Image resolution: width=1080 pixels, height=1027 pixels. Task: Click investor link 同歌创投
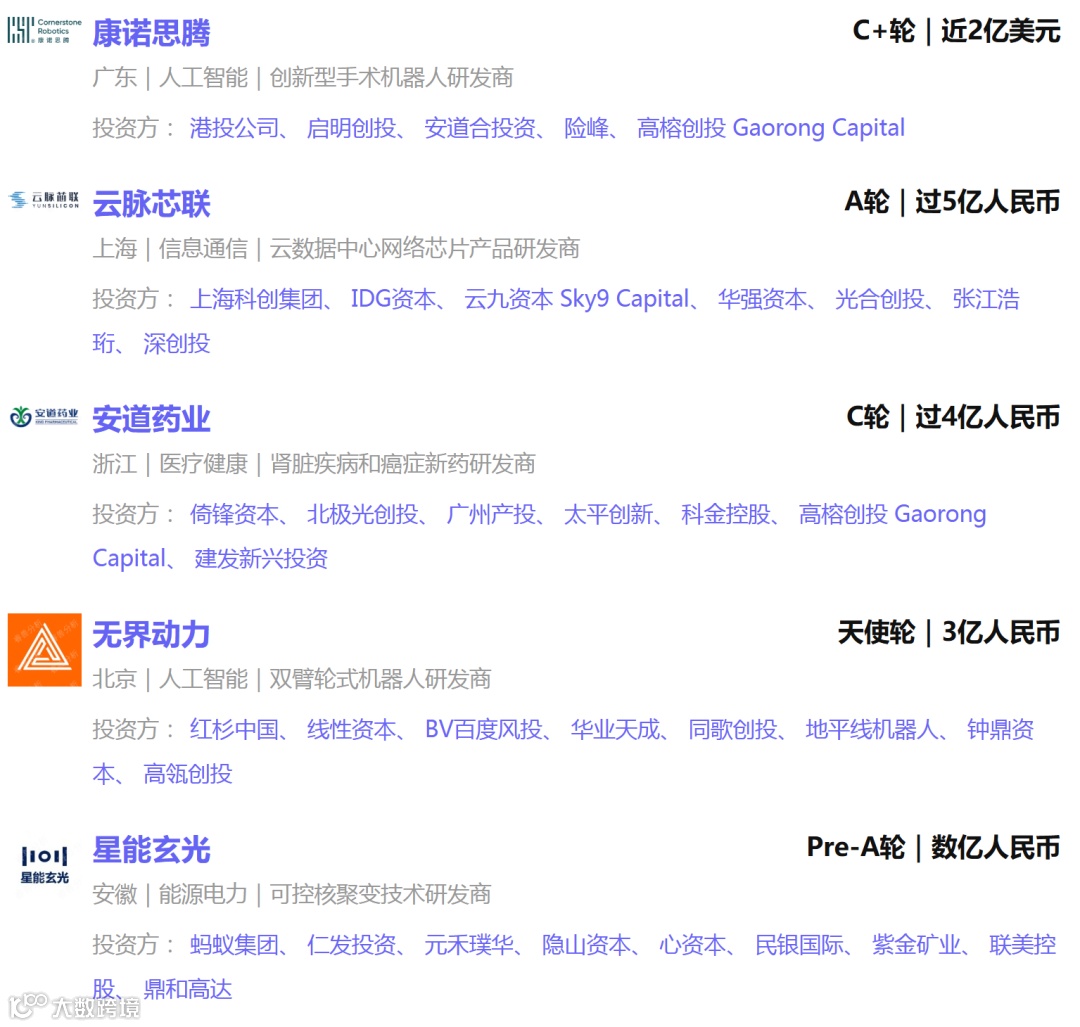(x=733, y=729)
